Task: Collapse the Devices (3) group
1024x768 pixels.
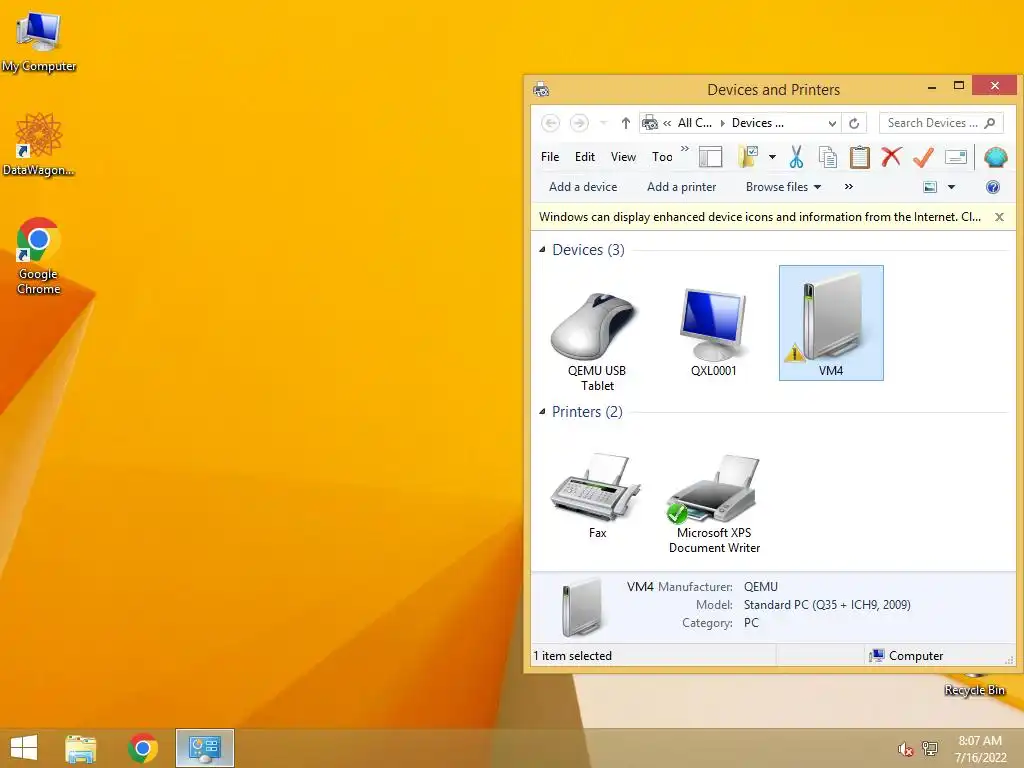Action: pyautogui.click(x=542, y=249)
